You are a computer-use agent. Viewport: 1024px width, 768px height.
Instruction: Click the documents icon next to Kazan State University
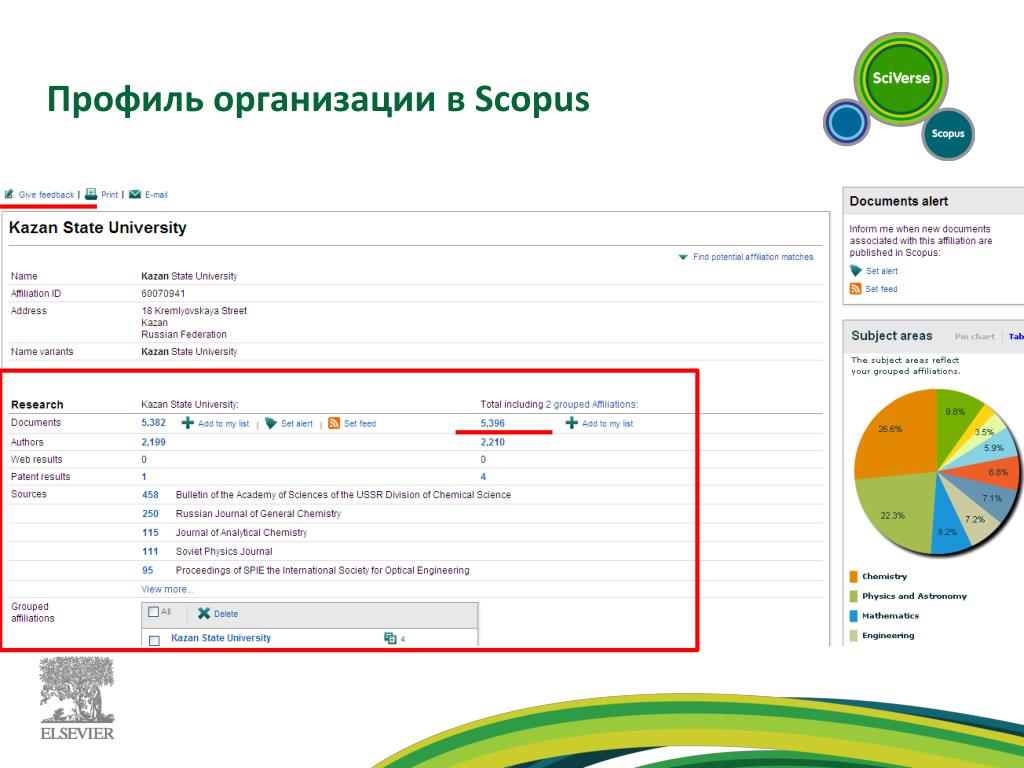(x=390, y=638)
